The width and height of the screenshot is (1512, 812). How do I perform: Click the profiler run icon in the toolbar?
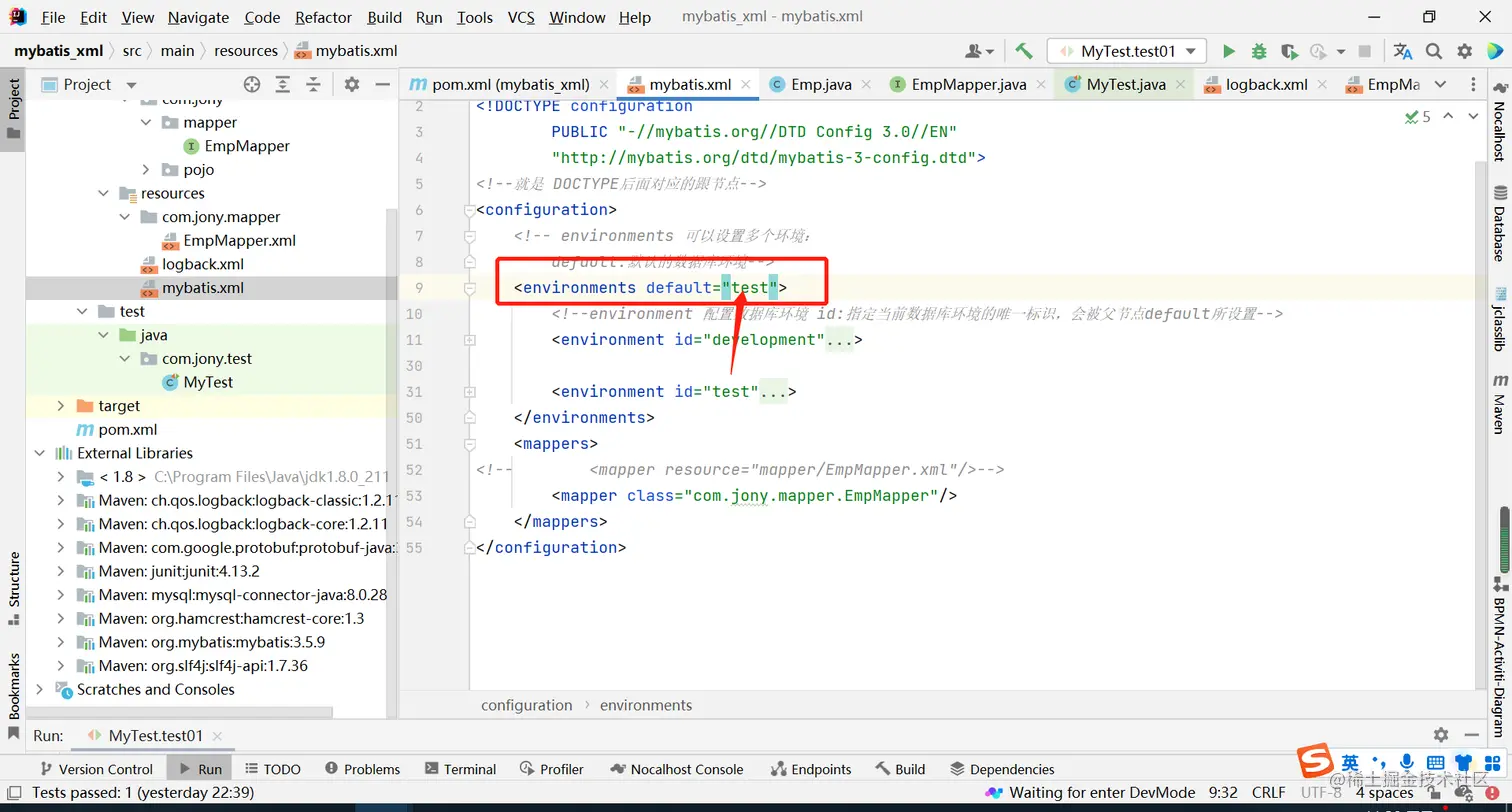point(1319,51)
